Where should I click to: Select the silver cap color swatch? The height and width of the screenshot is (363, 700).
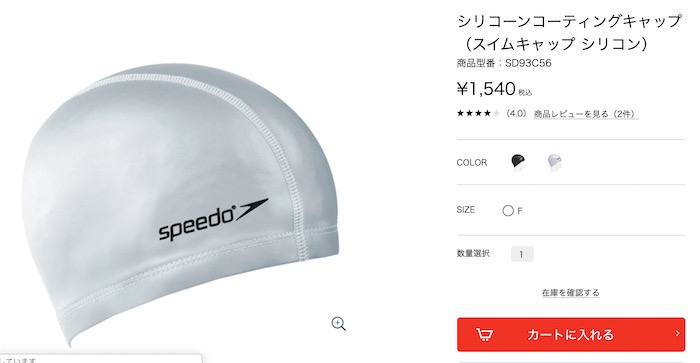pos(554,162)
